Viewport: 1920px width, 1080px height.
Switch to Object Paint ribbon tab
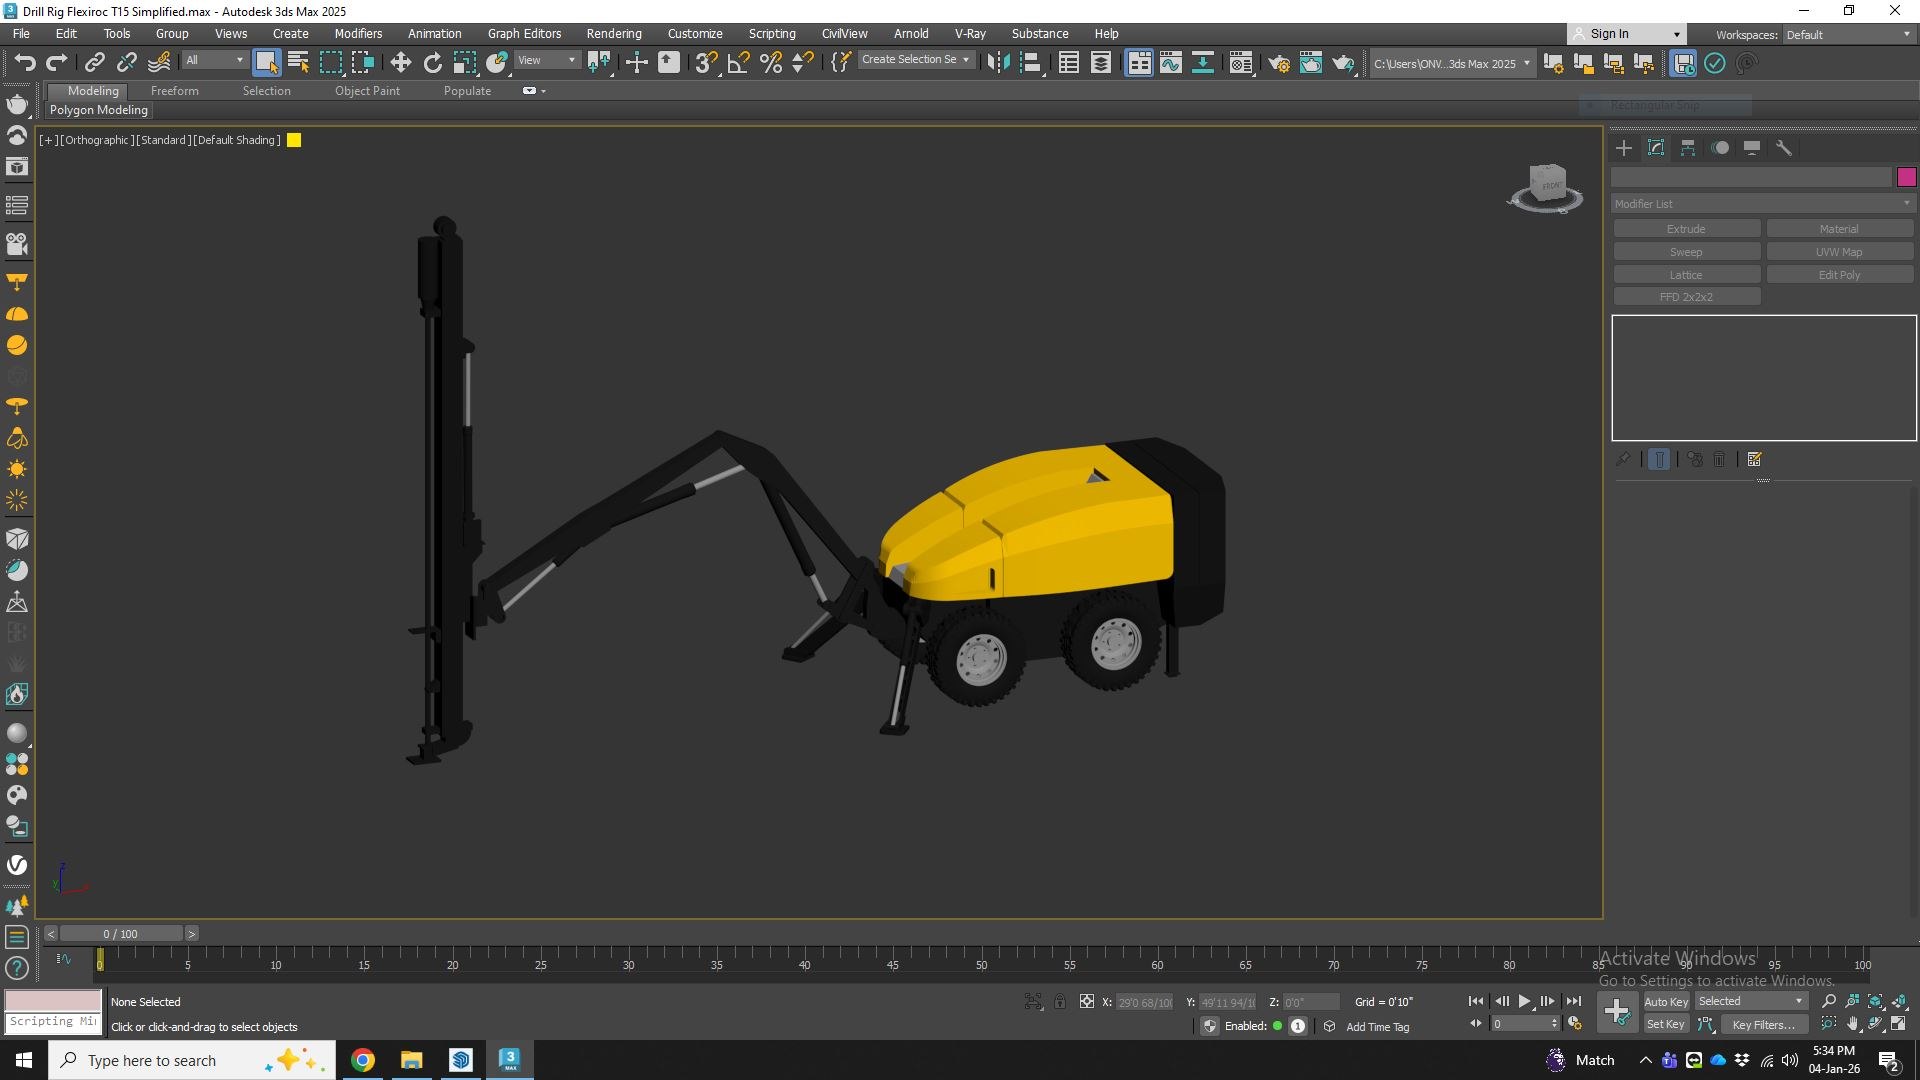pyautogui.click(x=367, y=91)
